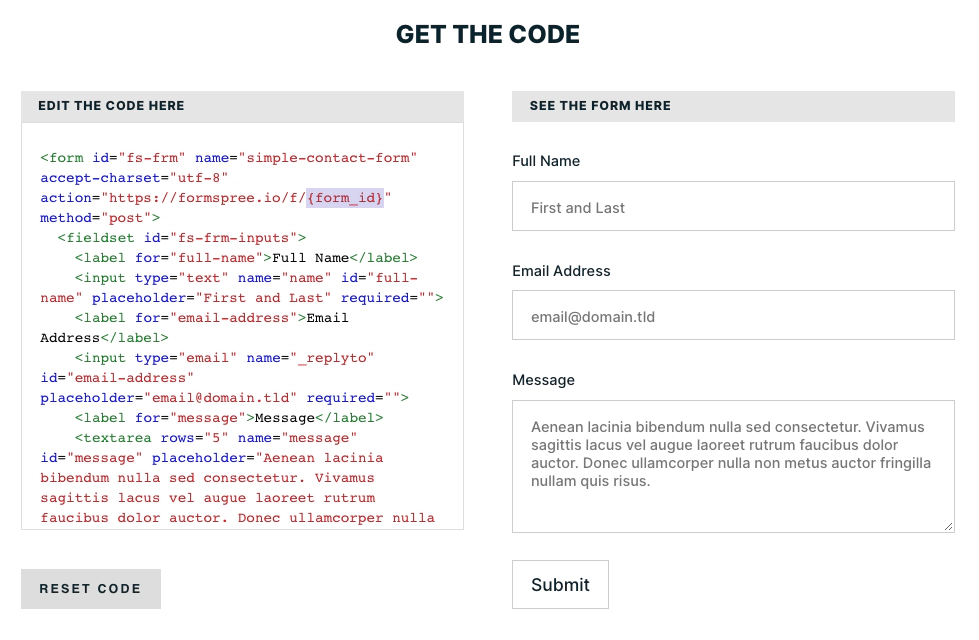Click the Edit The Code Here header
979x640 pixels.
click(111, 106)
